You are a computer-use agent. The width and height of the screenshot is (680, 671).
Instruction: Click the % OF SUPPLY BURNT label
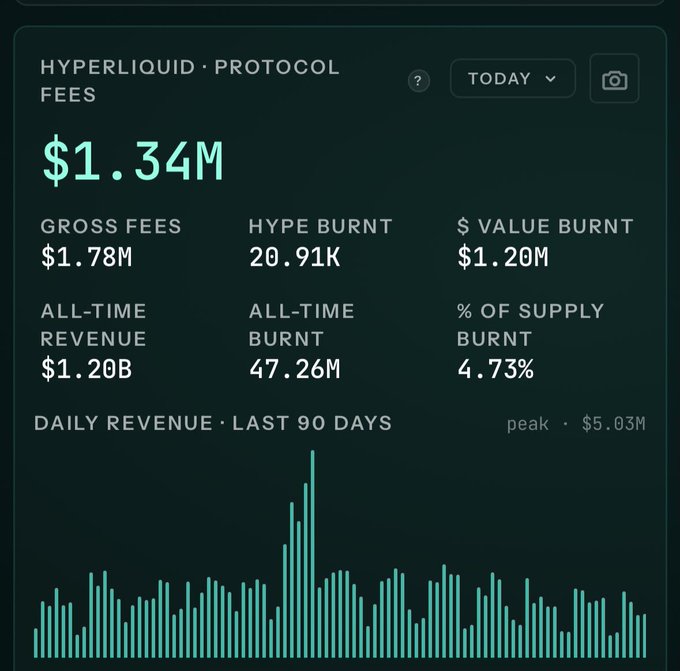(530, 325)
